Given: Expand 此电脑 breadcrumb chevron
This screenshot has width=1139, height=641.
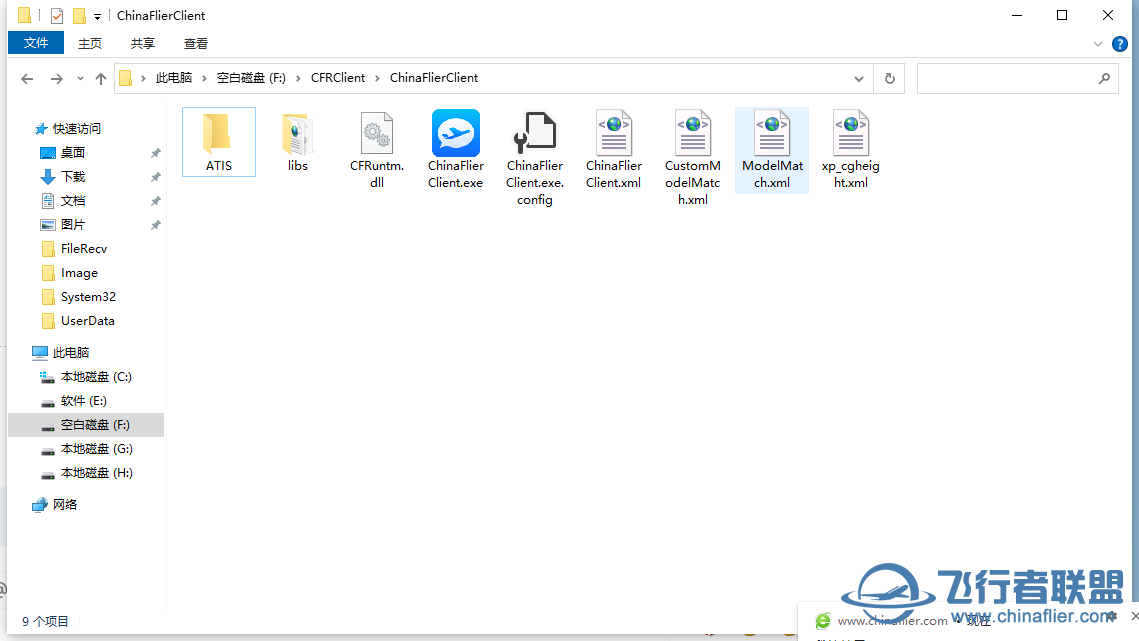Looking at the screenshot, I should 204,78.
